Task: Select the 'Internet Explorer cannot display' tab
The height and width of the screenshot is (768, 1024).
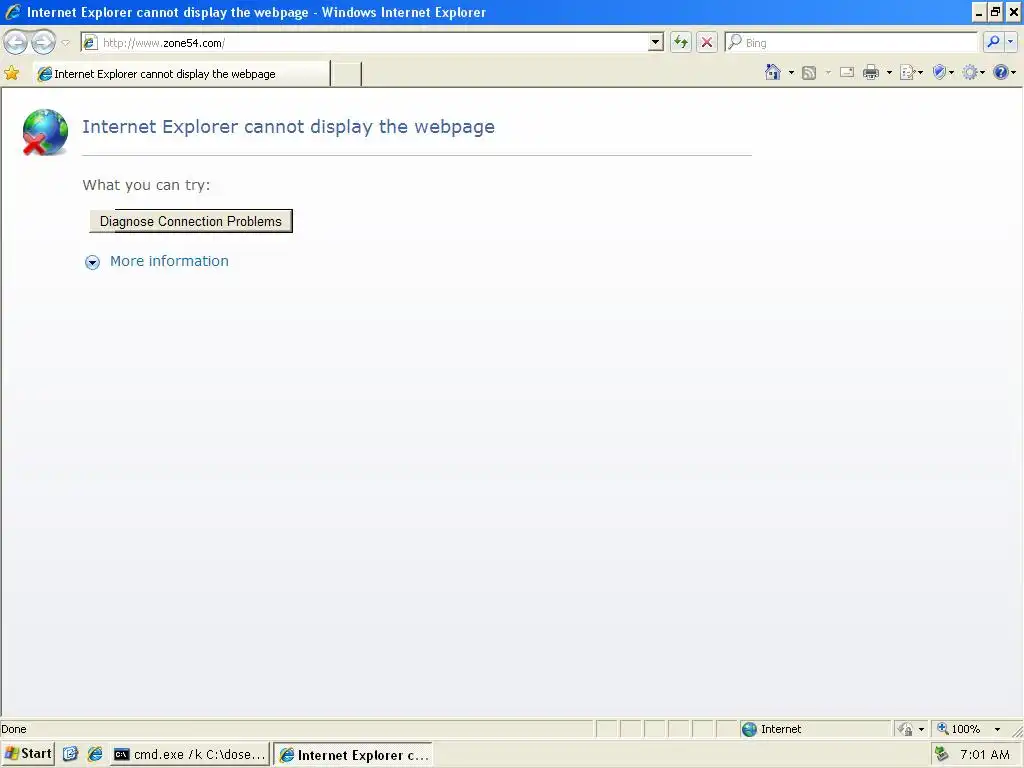Action: (182, 74)
